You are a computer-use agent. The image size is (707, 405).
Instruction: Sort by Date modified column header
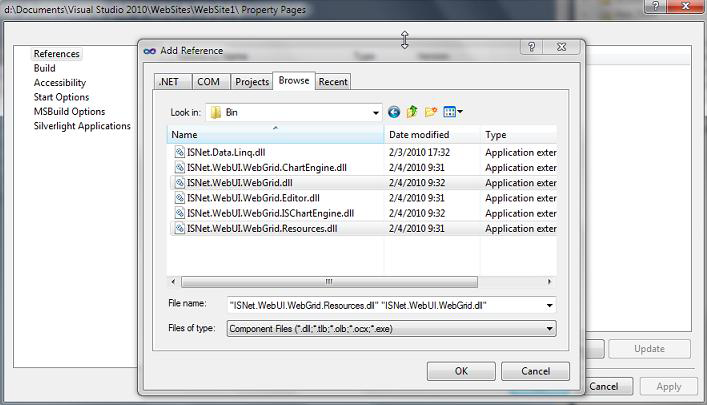pos(432,134)
